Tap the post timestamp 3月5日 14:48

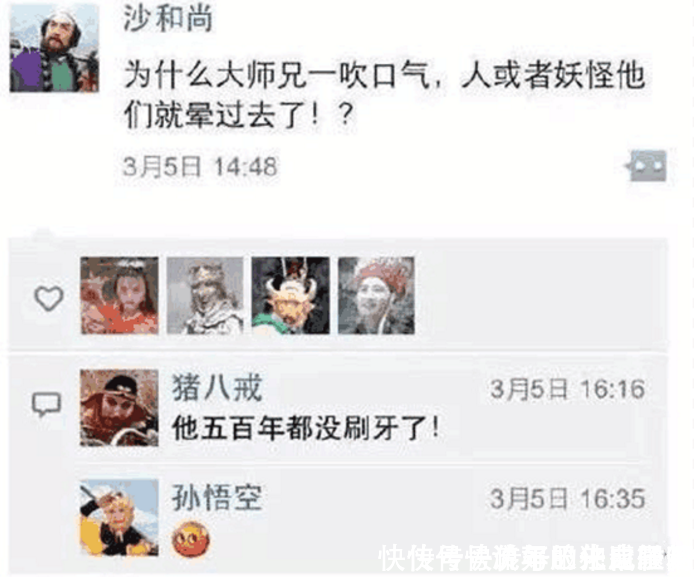pyautogui.click(x=200, y=167)
